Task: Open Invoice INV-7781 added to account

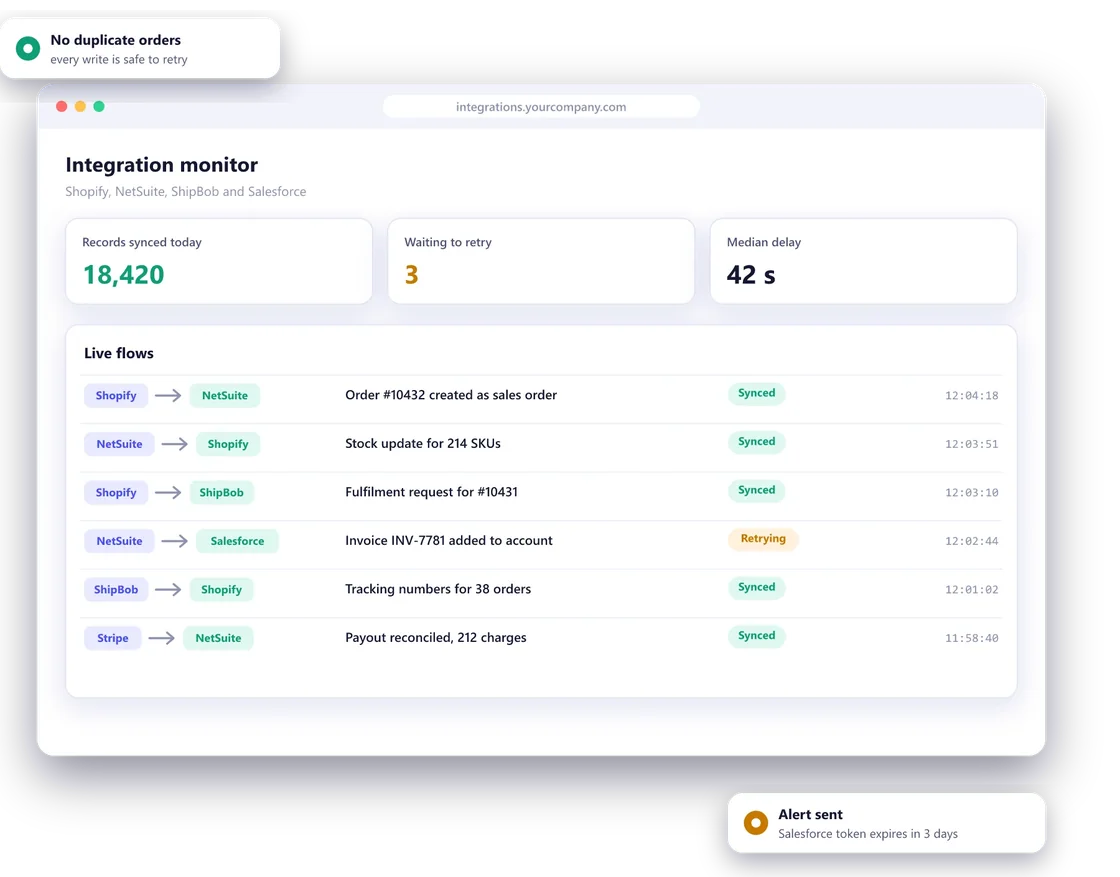Action: [449, 541]
